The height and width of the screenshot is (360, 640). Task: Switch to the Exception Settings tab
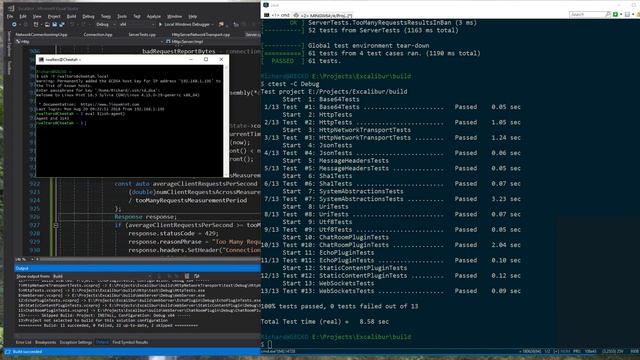coord(76,342)
